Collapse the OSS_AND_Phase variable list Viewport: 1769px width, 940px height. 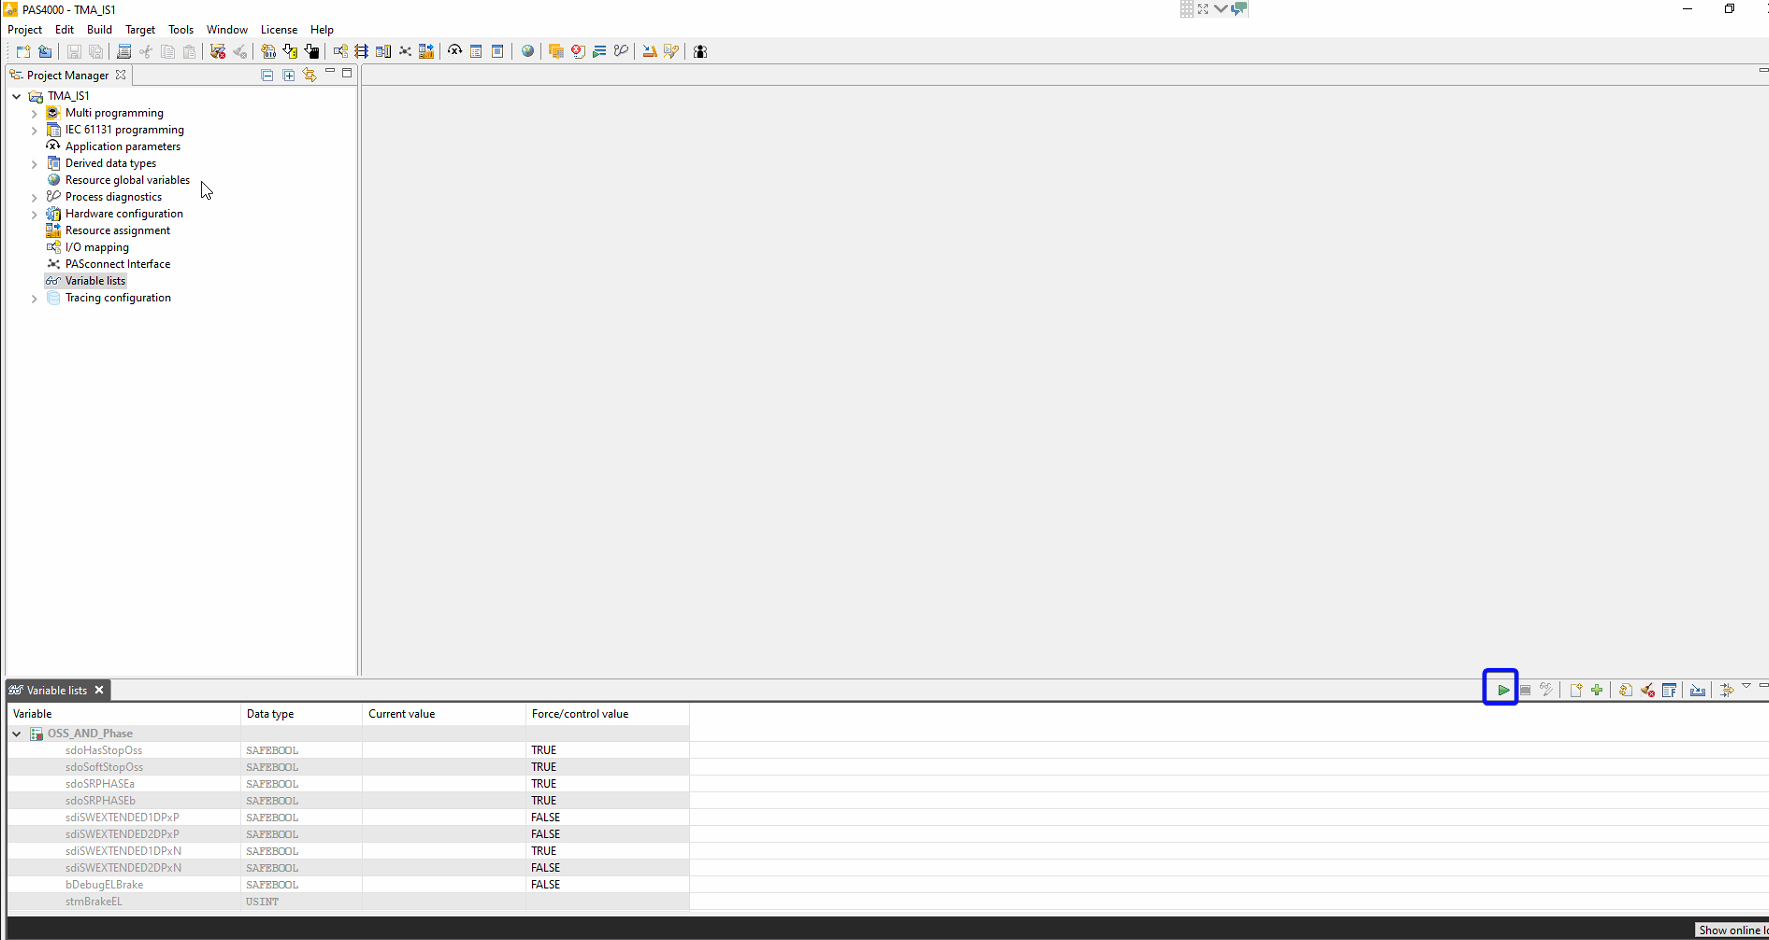click(x=17, y=734)
